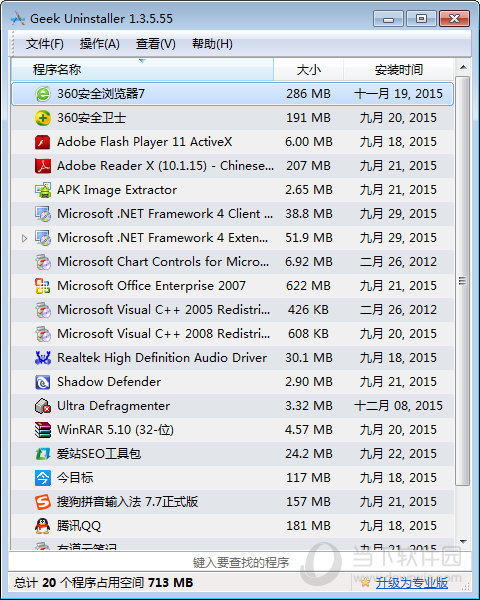This screenshot has width=480, height=600.
Task: Click the vertical scrollbar thumb
Action: click(x=463, y=281)
